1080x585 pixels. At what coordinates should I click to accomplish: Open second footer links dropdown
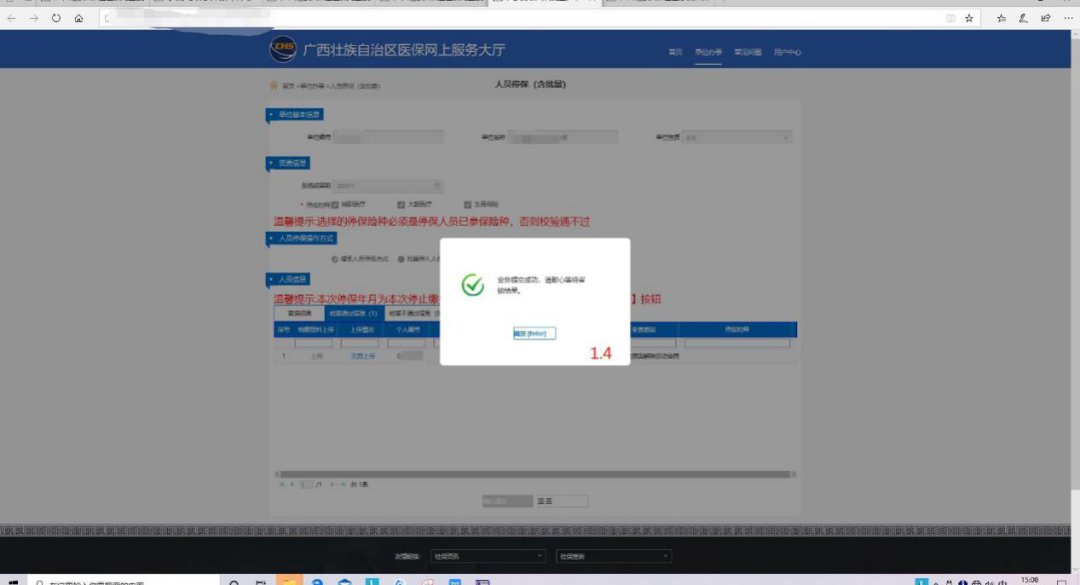pyautogui.click(x=613, y=556)
